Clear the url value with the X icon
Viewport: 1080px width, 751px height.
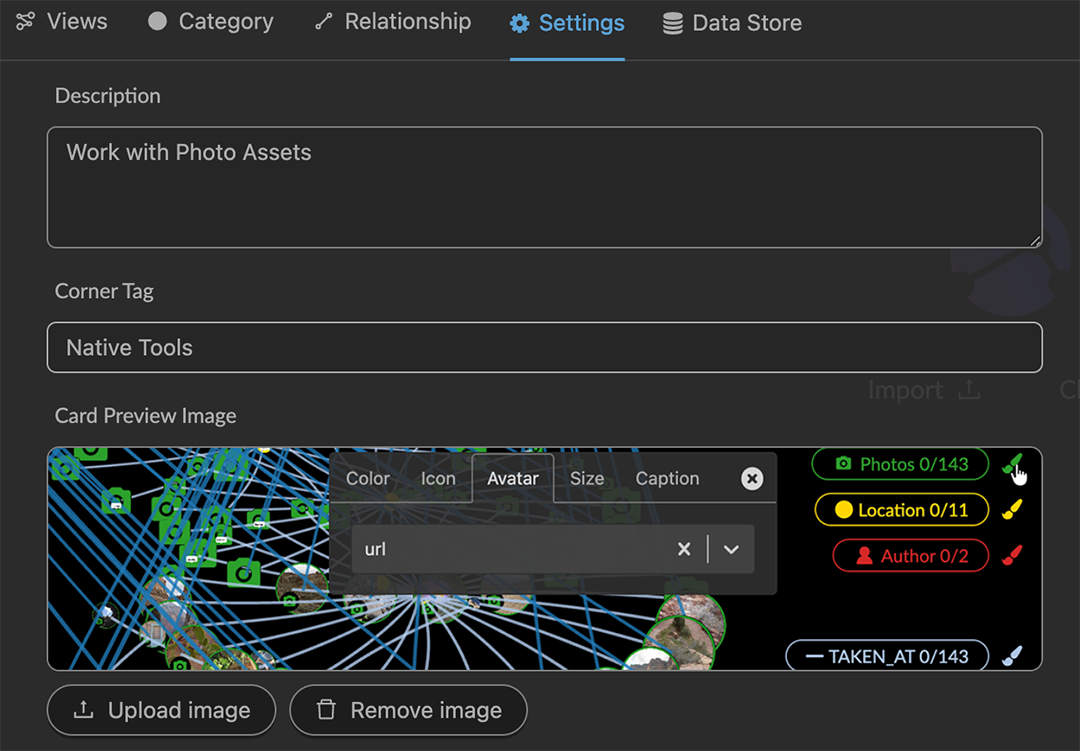tap(684, 549)
